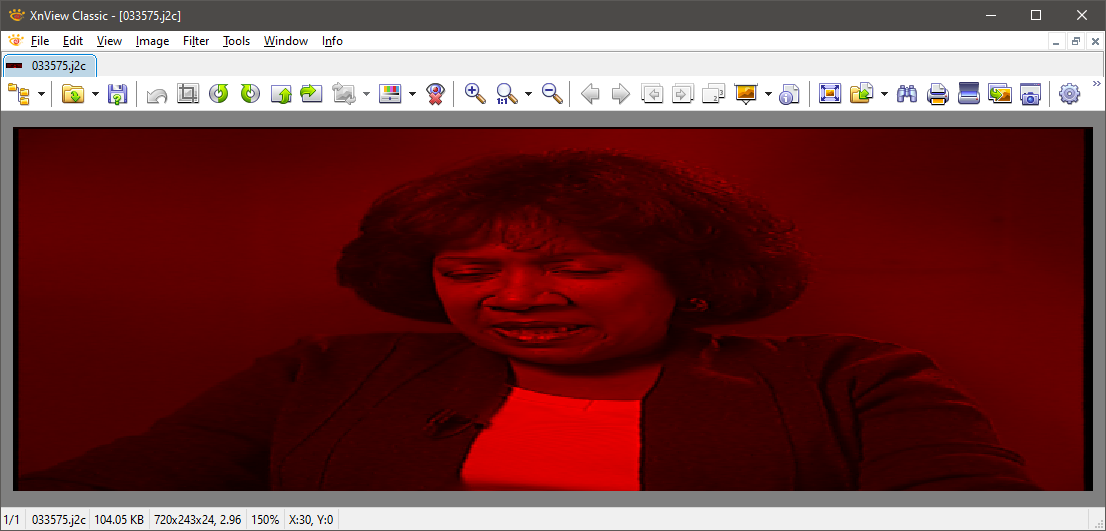Click the select page number icon
The height and width of the screenshot is (531, 1106).
[714, 94]
